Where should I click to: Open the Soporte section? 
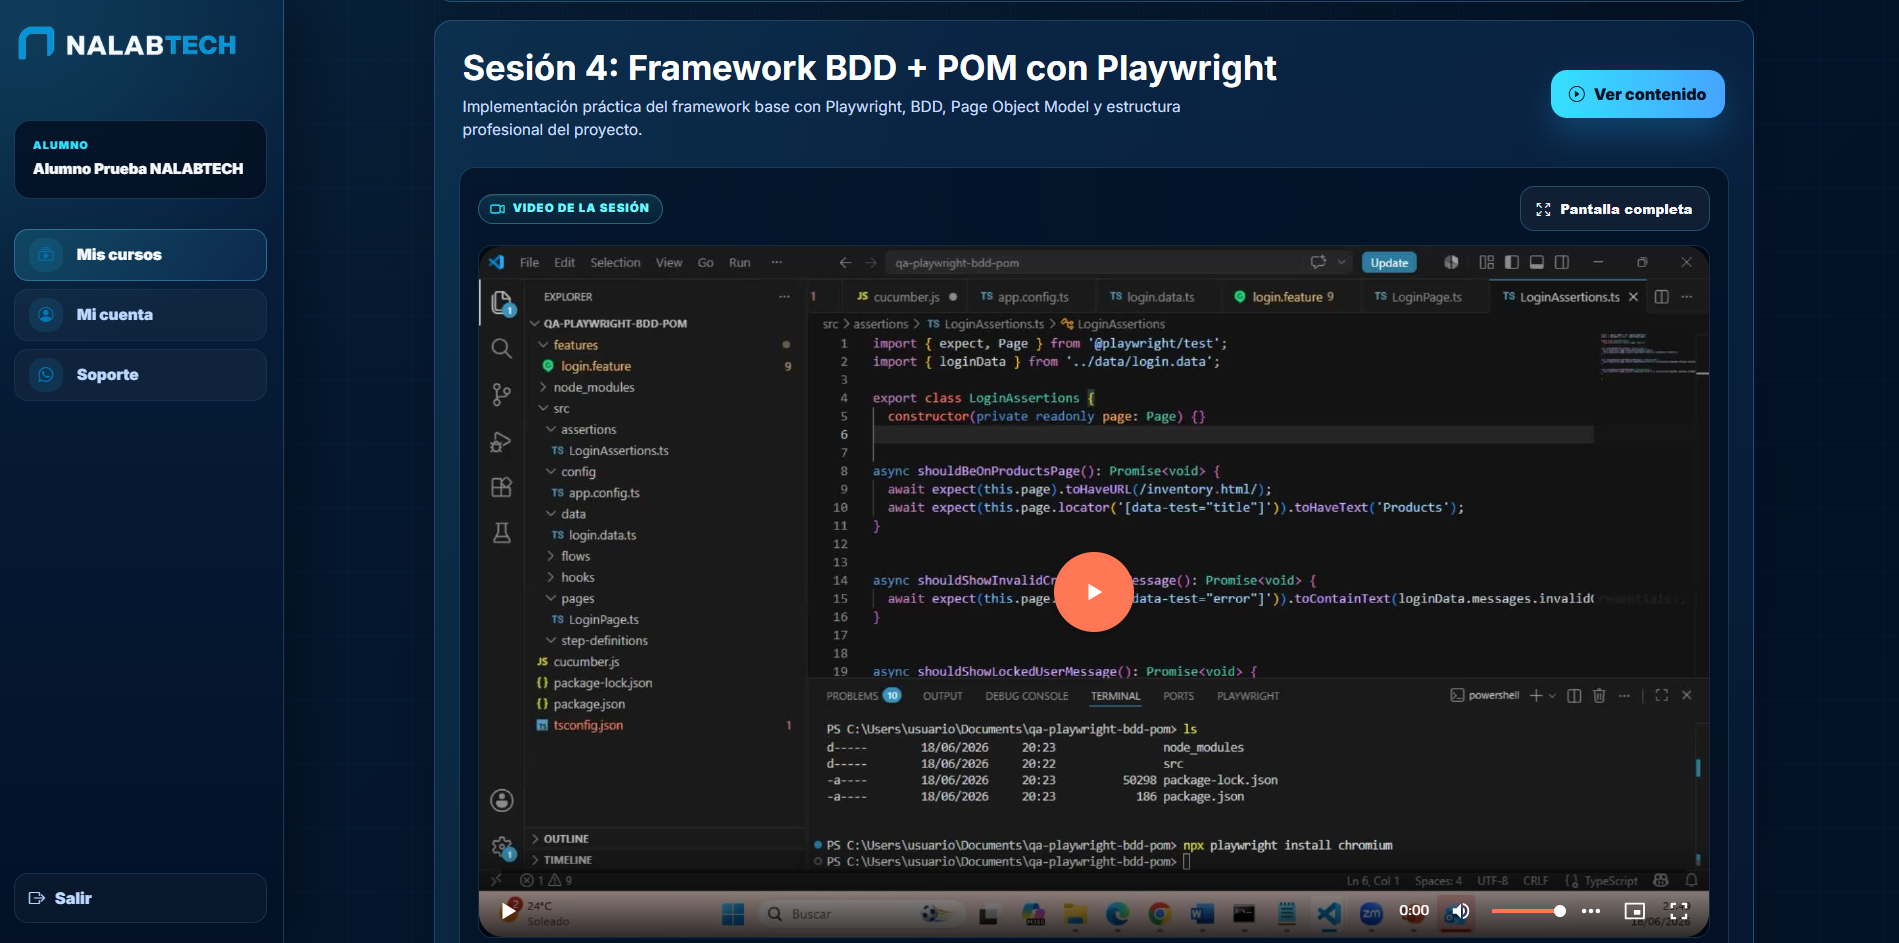pos(140,375)
